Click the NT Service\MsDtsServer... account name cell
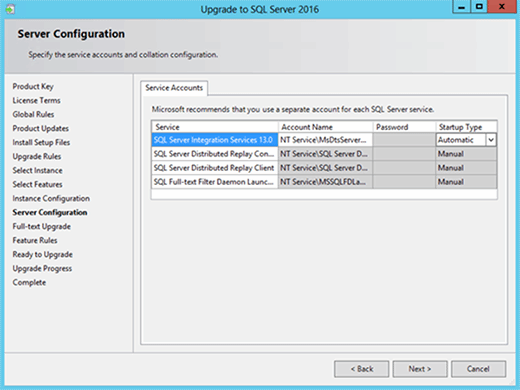 (325, 140)
